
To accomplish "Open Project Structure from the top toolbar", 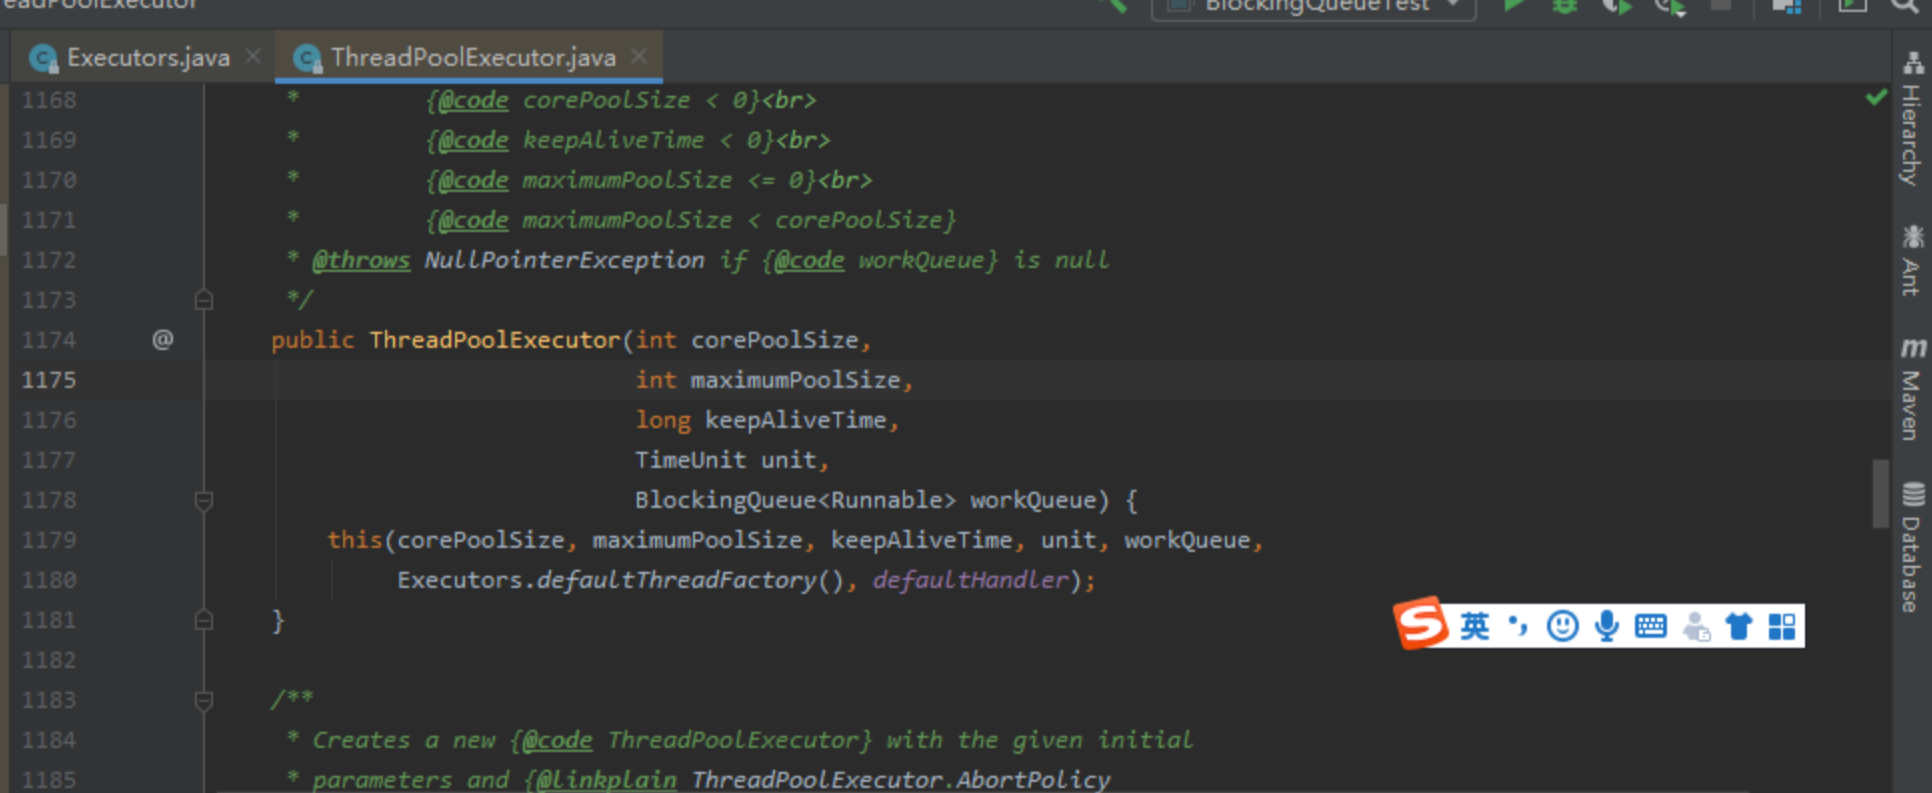I will point(1786,6).
